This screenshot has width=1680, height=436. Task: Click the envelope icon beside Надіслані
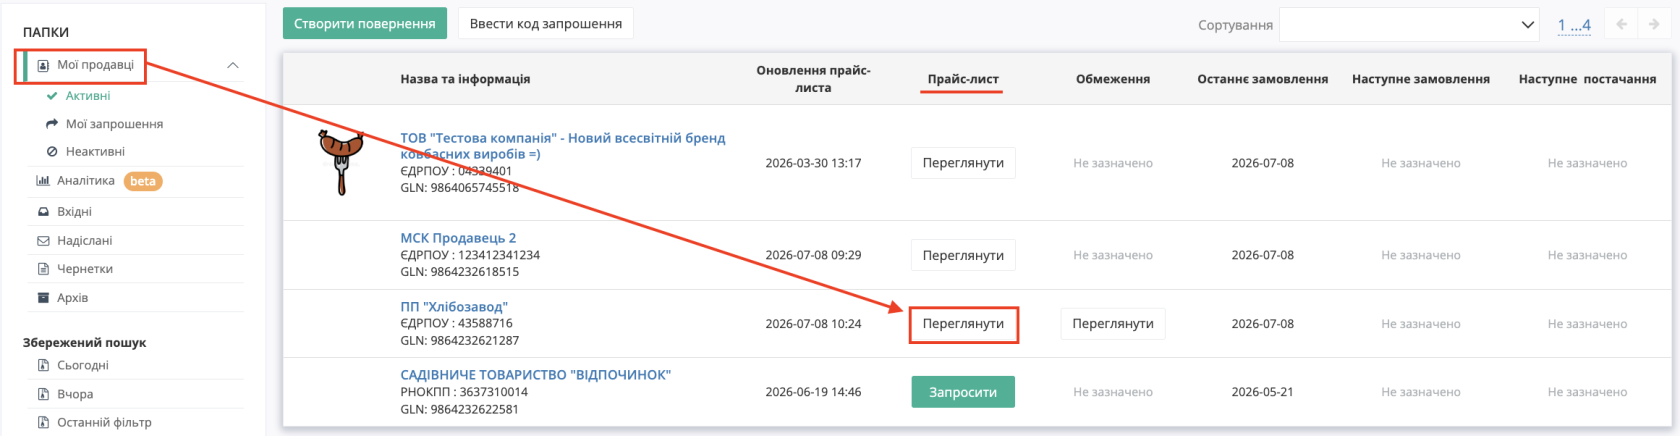[x=43, y=241]
